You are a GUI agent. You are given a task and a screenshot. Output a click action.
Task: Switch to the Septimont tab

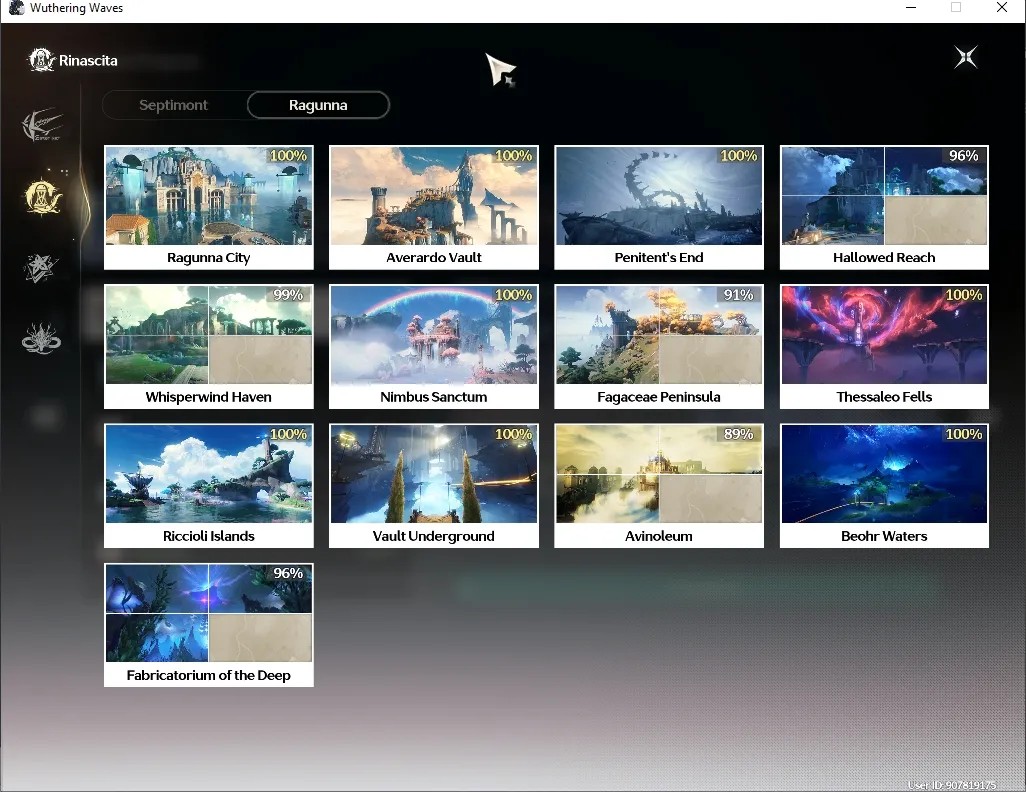pos(173,105)
